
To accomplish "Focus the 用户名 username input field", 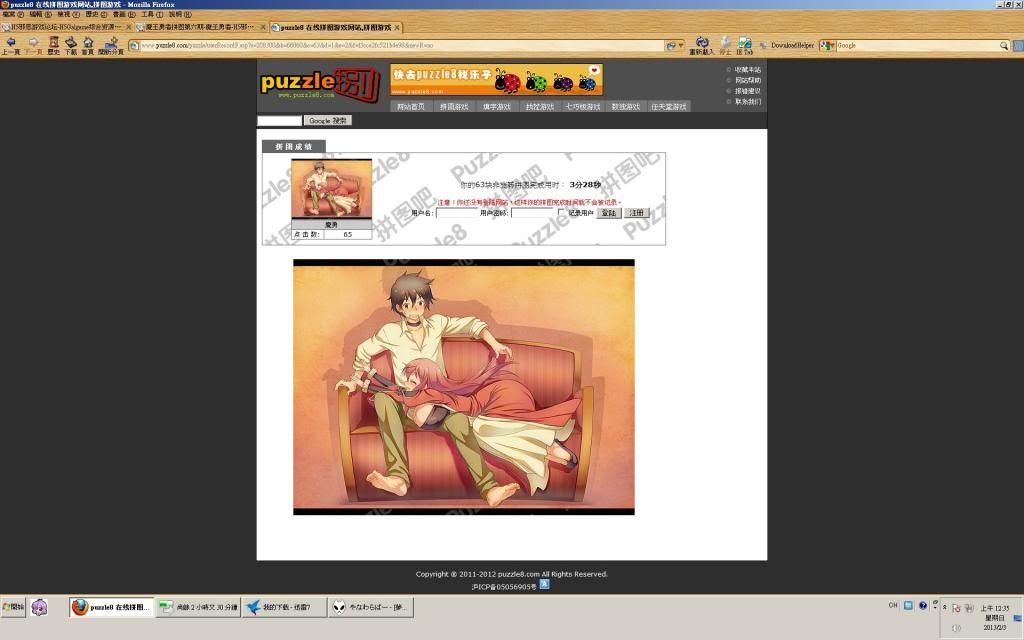I will click(456, 213).
